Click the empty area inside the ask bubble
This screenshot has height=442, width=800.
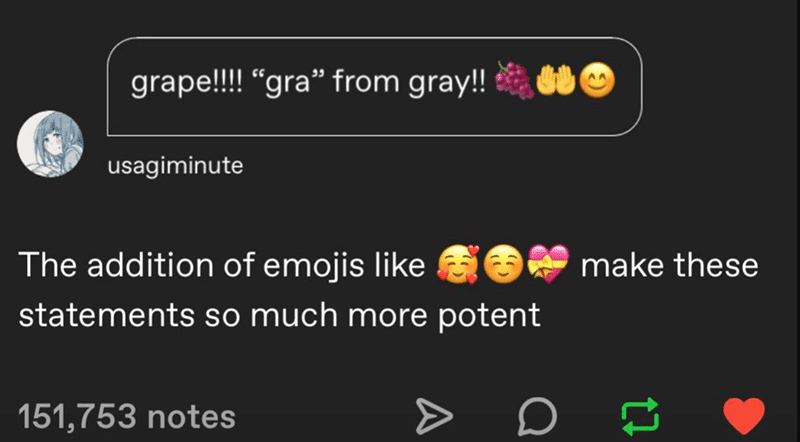tap(374, 117)
